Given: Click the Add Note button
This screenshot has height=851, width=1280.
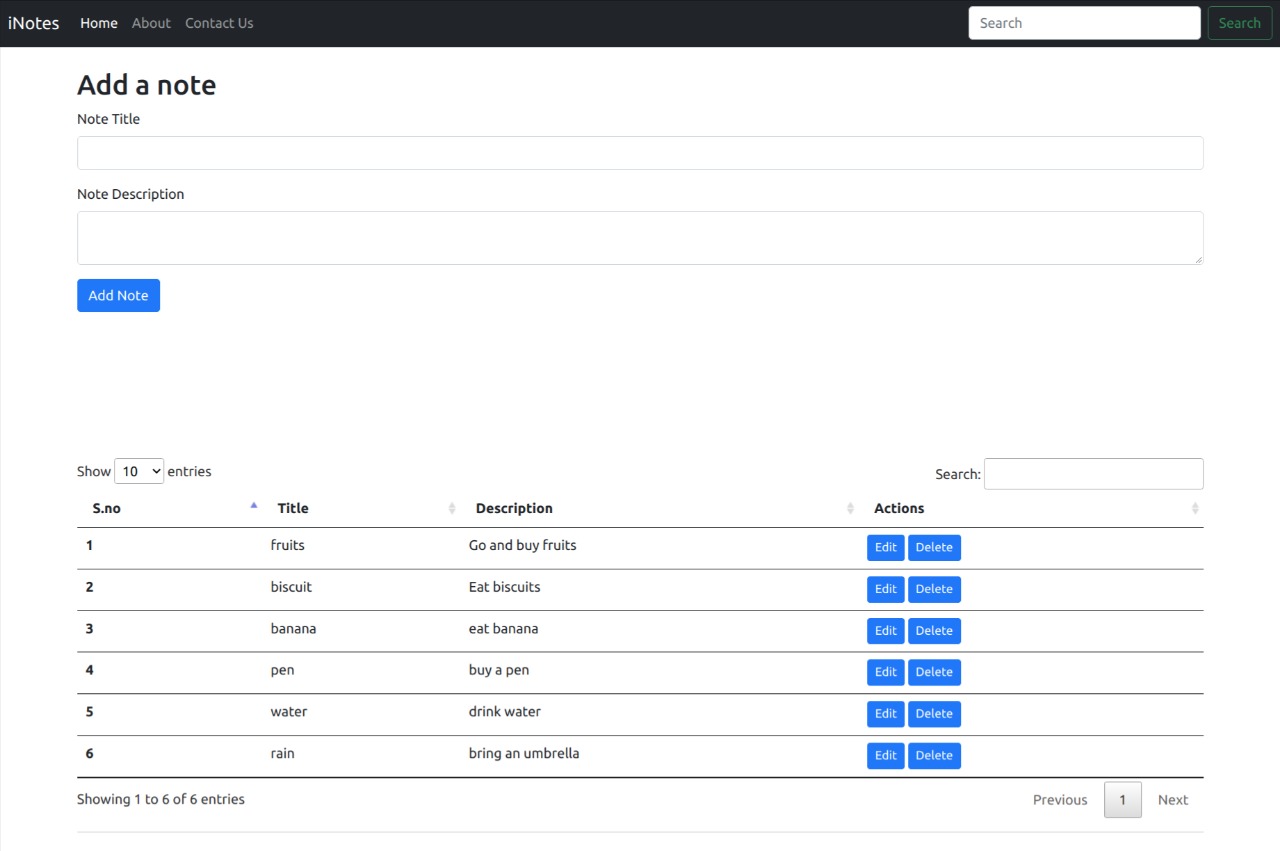Looking at the screenshot, I should (118, 295).
